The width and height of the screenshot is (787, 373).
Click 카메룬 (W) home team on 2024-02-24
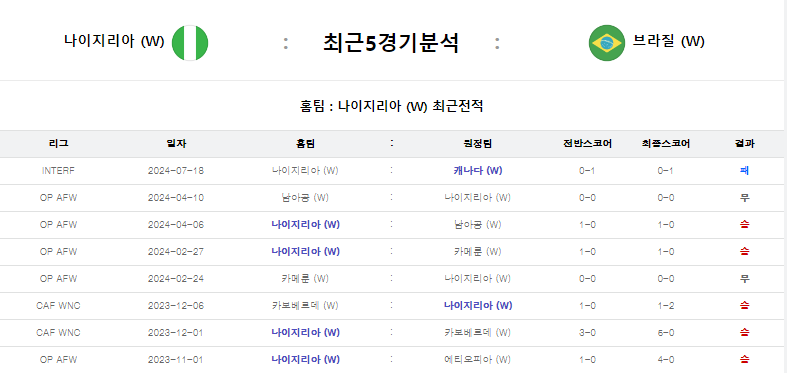click(x=306, y=279)
